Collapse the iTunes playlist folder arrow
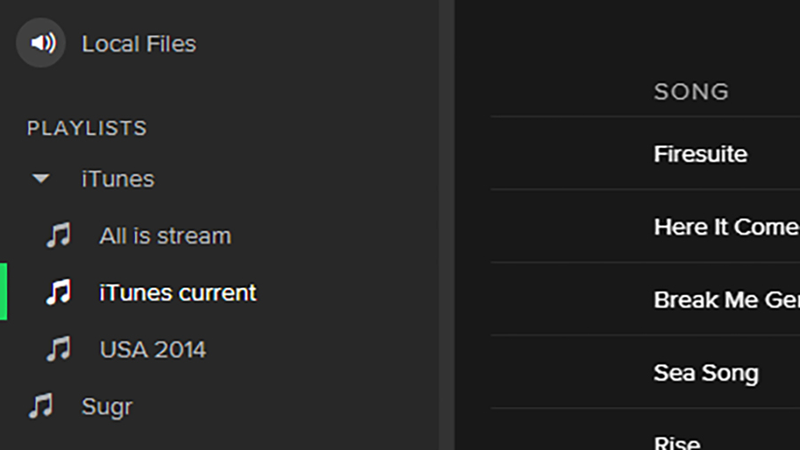 pos(41,179)
